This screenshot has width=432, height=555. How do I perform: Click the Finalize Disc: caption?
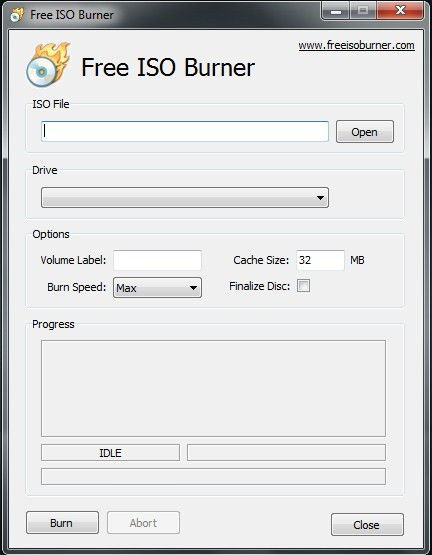pos(259,286)
